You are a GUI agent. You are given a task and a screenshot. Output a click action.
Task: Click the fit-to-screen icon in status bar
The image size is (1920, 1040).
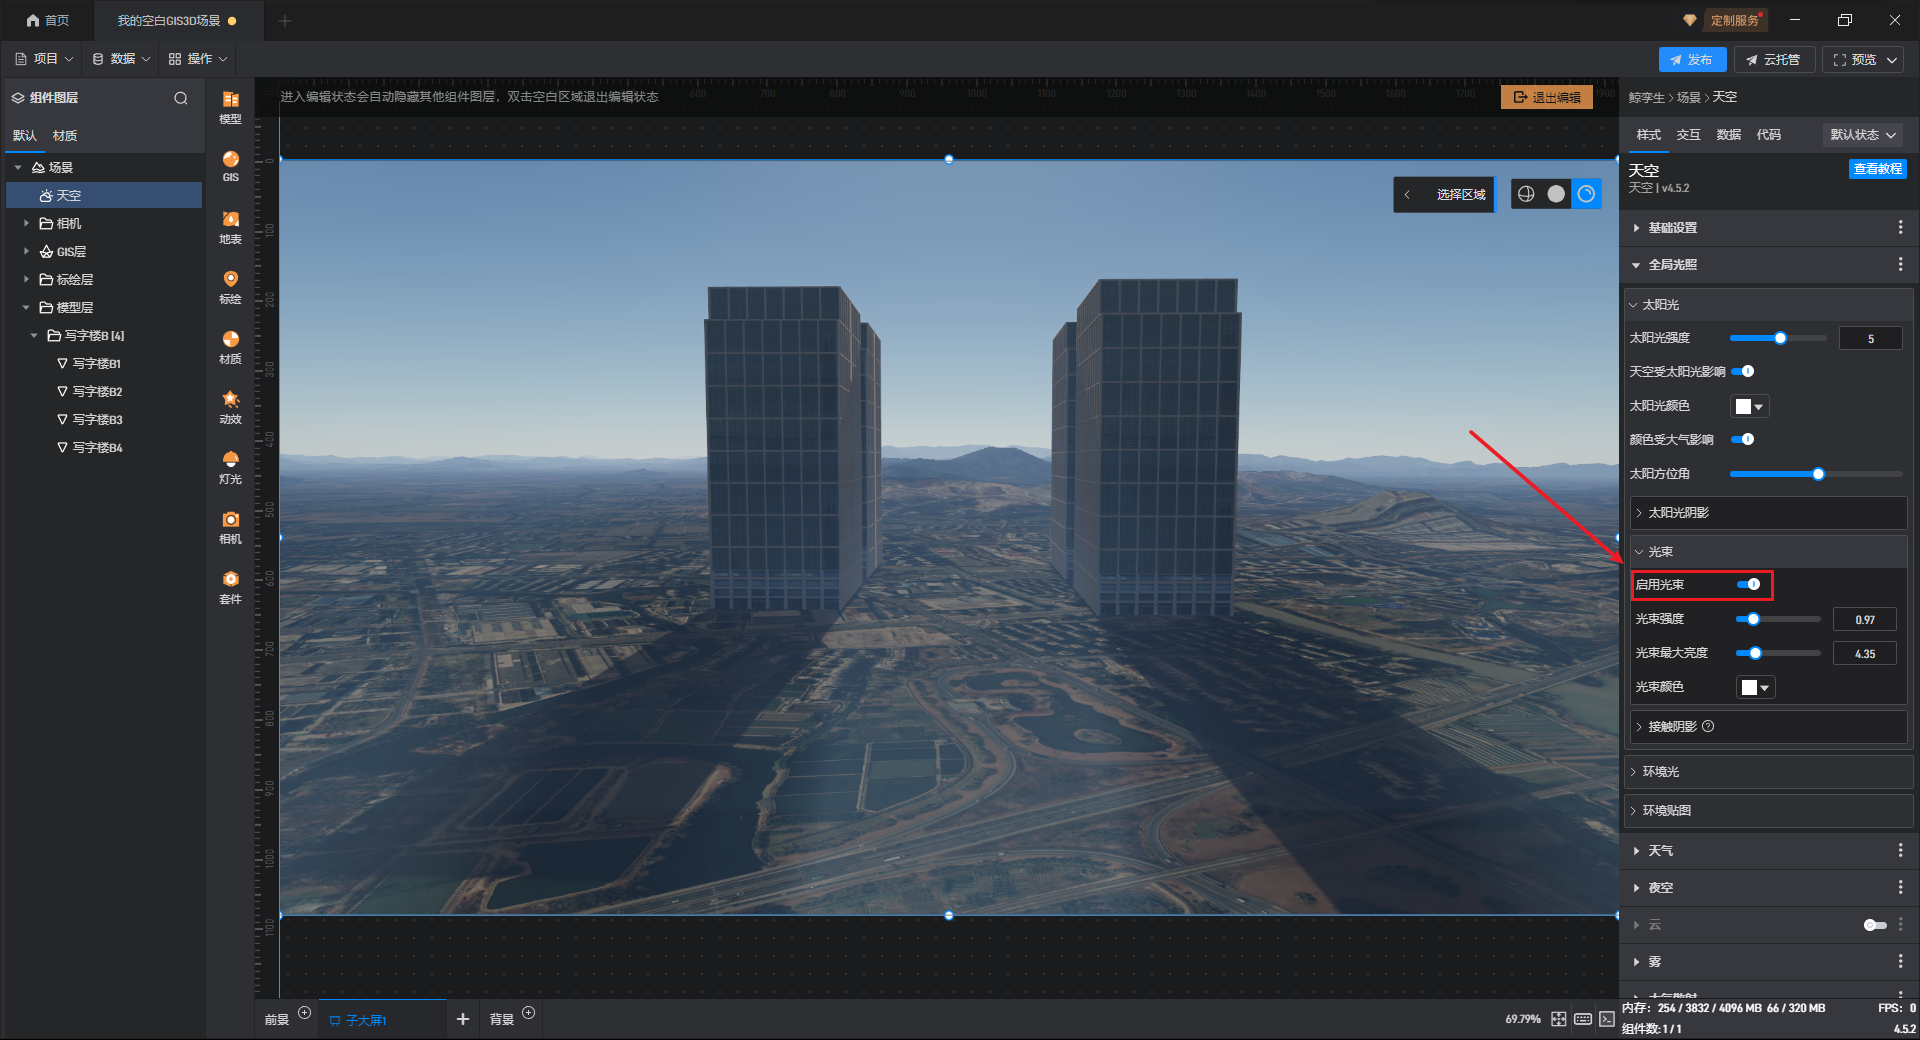click(1559, 1019)
